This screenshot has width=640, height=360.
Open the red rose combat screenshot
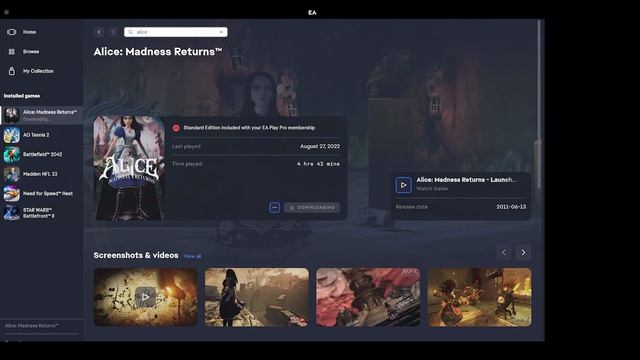pyautogui.click(x=368, y=297)
